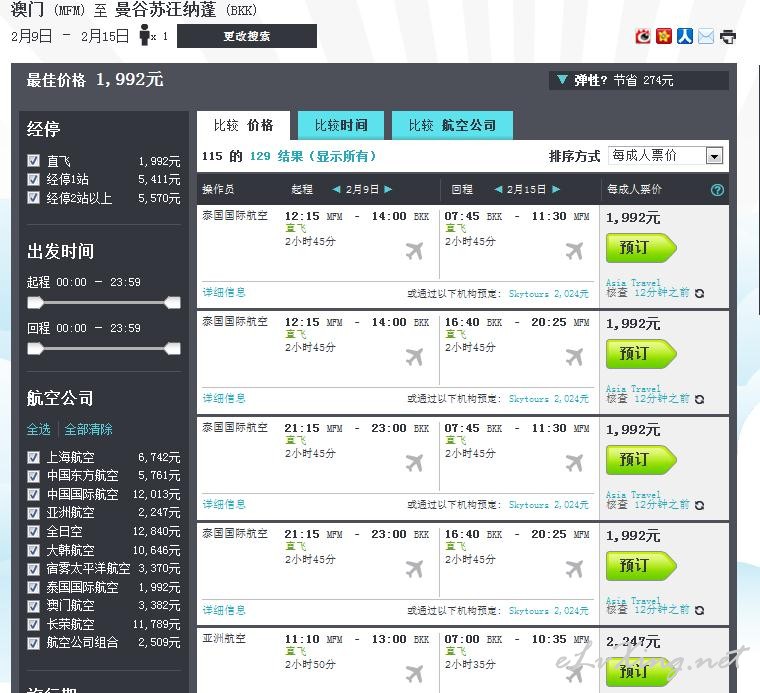Uncheck 中国国际航空 airline
760x693 pixels.
(x=33, y=494)
